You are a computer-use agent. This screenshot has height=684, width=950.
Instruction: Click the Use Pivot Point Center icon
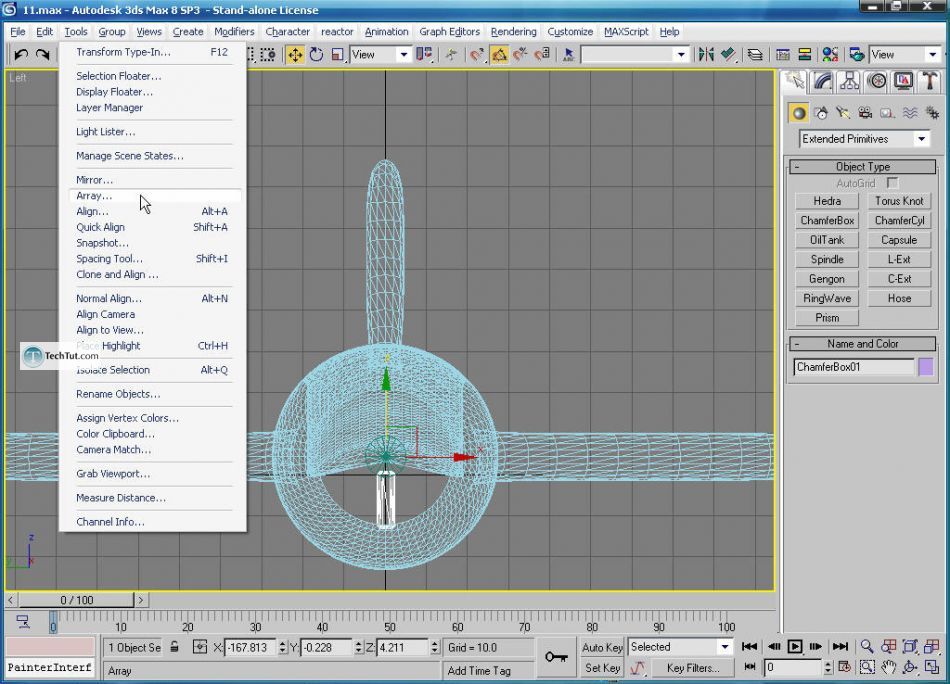(x=425, y=55)
